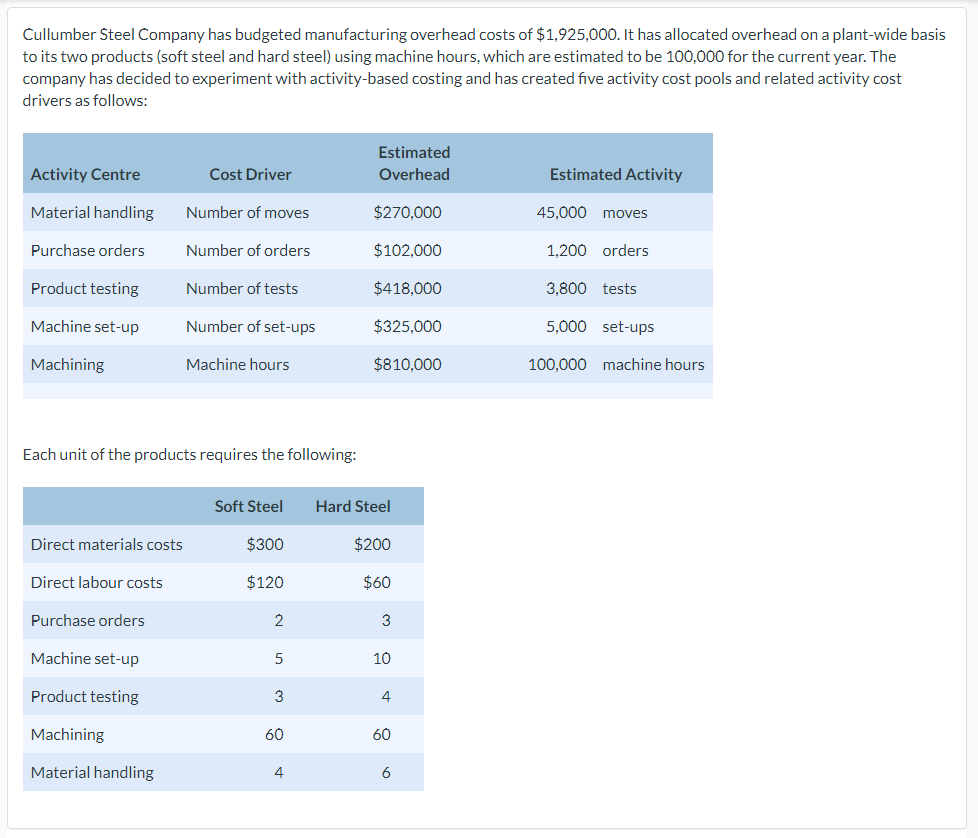Click the Direct materials costs row label
The width and height of the screenshot is (978, 838).
tap(105, 544)
